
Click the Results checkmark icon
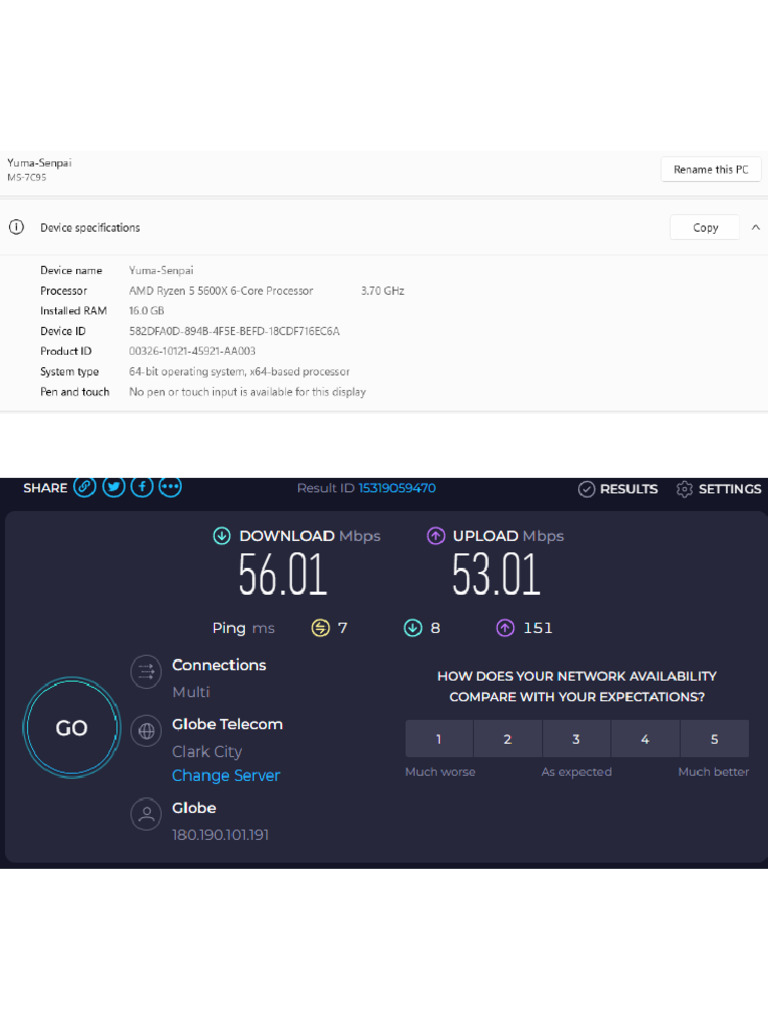(586, 489)
